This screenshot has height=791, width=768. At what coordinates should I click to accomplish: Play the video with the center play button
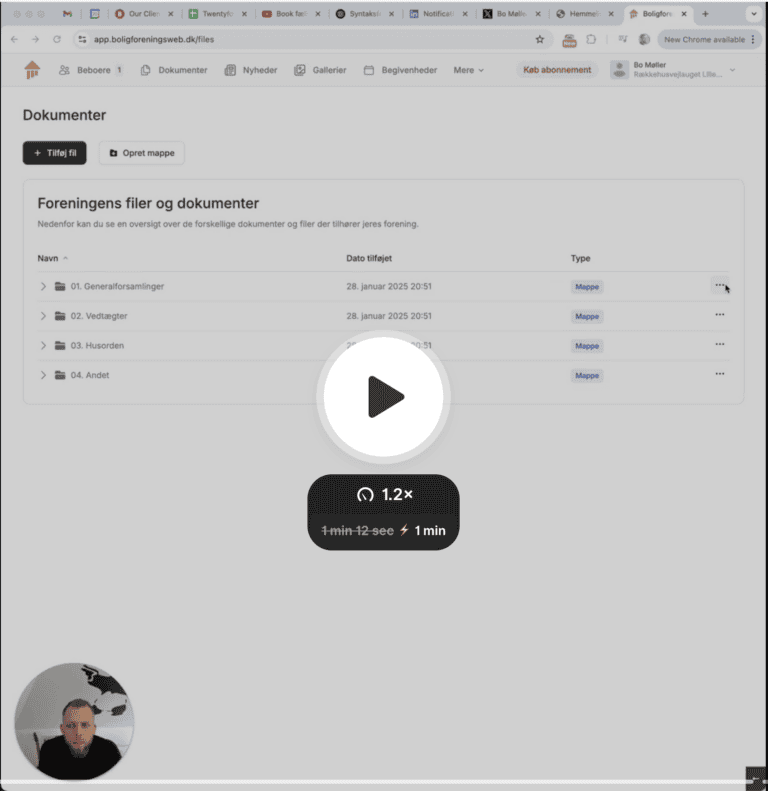[x=383, y=397]
